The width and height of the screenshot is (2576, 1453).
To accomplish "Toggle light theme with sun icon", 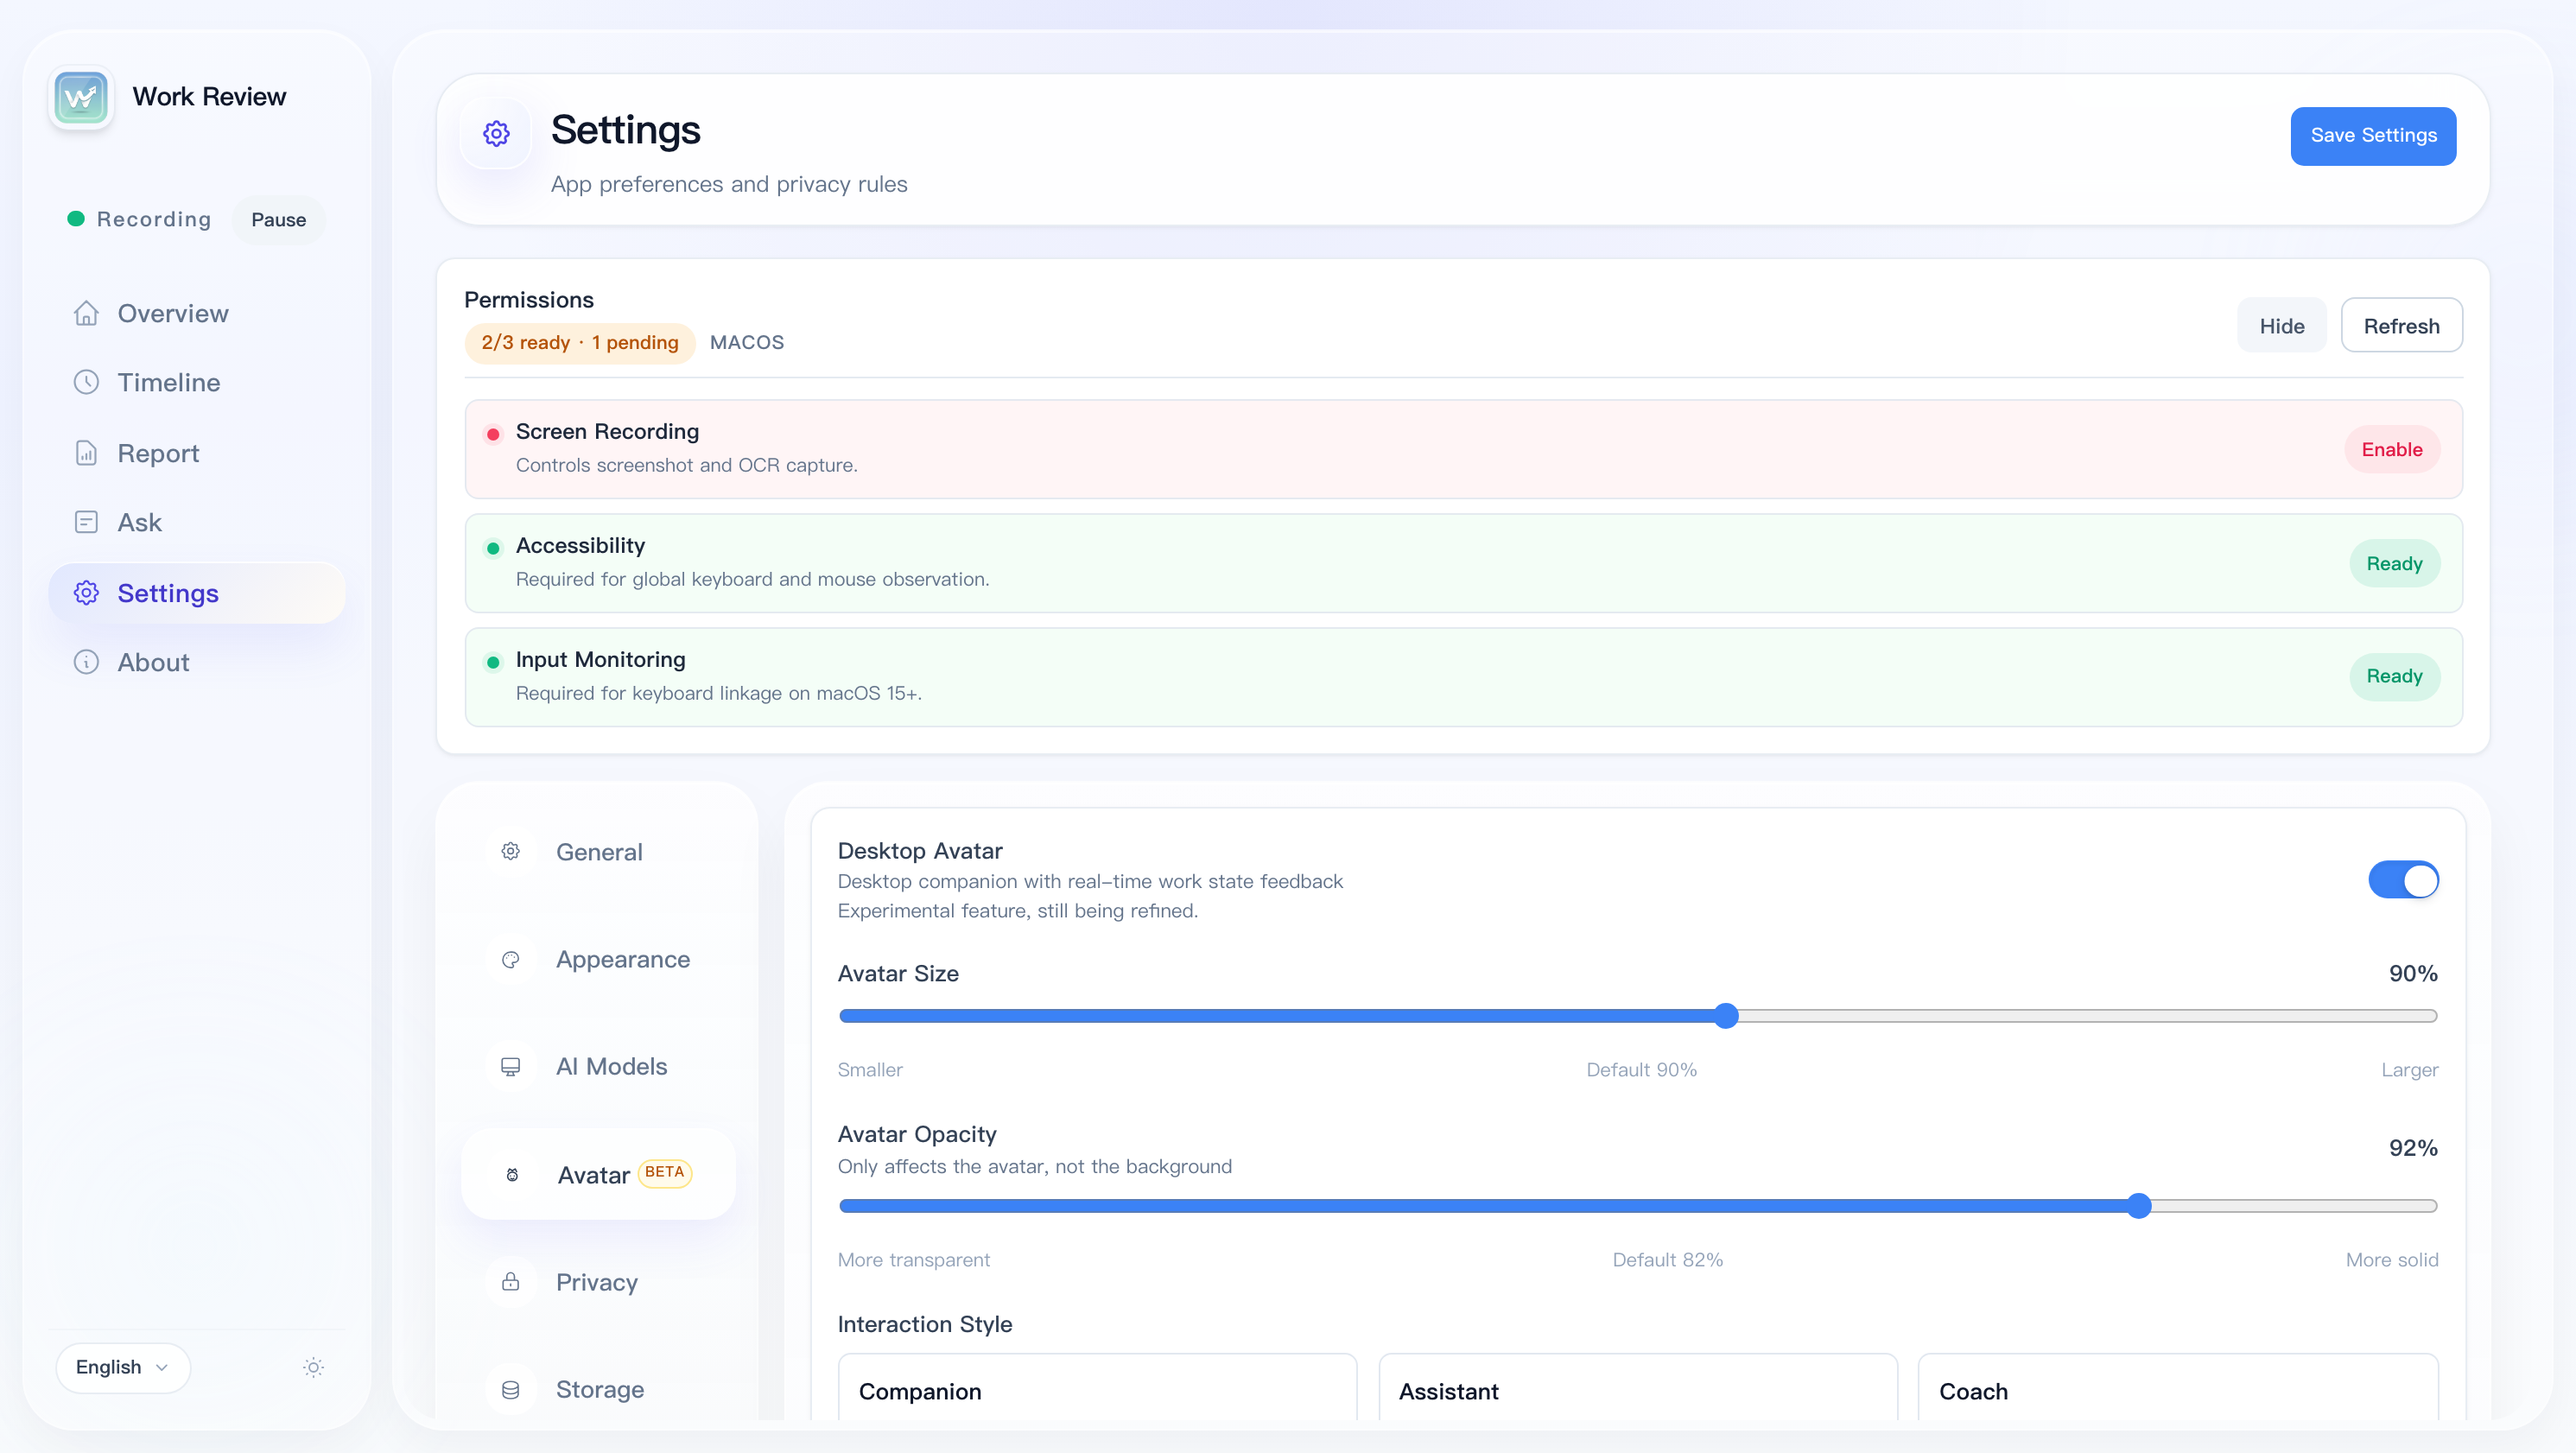I will pos(313,1367).
